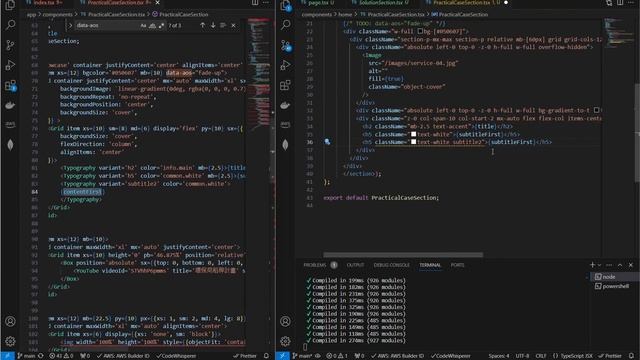Open More Actions in left editor title
Viewport: 640px width, 360px height.
[x=266, y=2]
